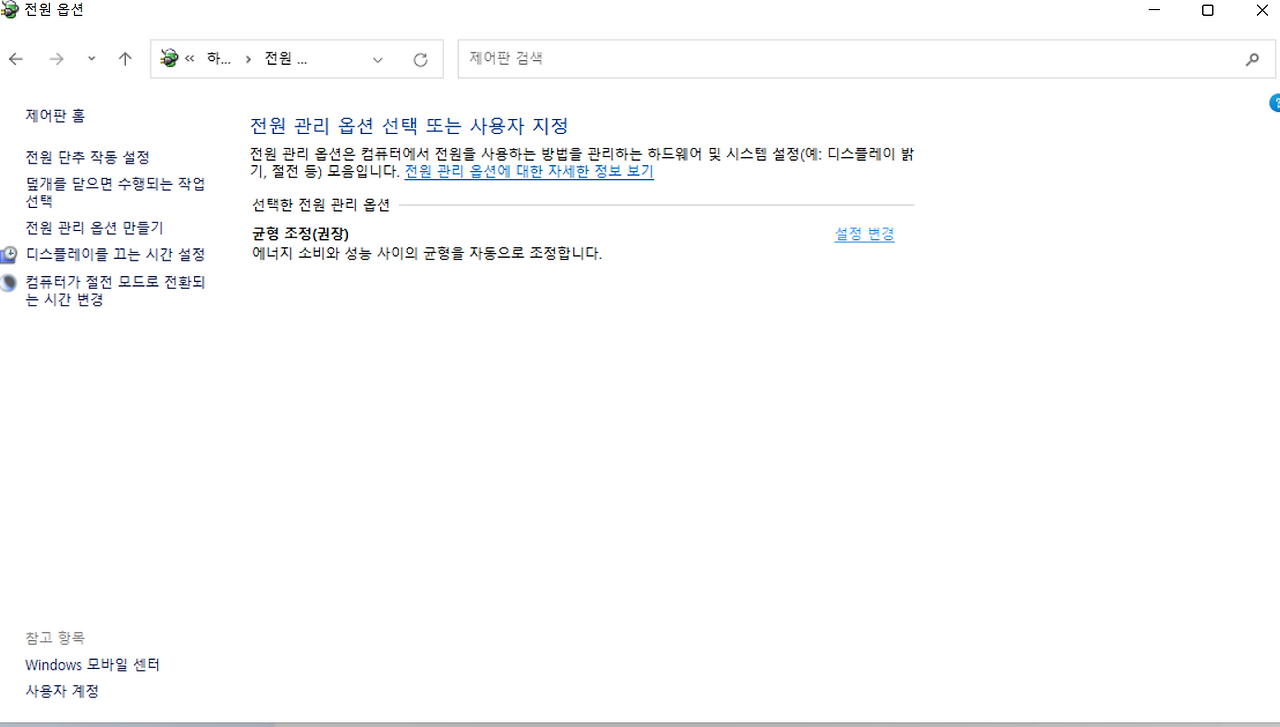This screenshot has width=1280, height=727.
Task: Click the Power Options icon in the title bar
Action: [10, 10]
